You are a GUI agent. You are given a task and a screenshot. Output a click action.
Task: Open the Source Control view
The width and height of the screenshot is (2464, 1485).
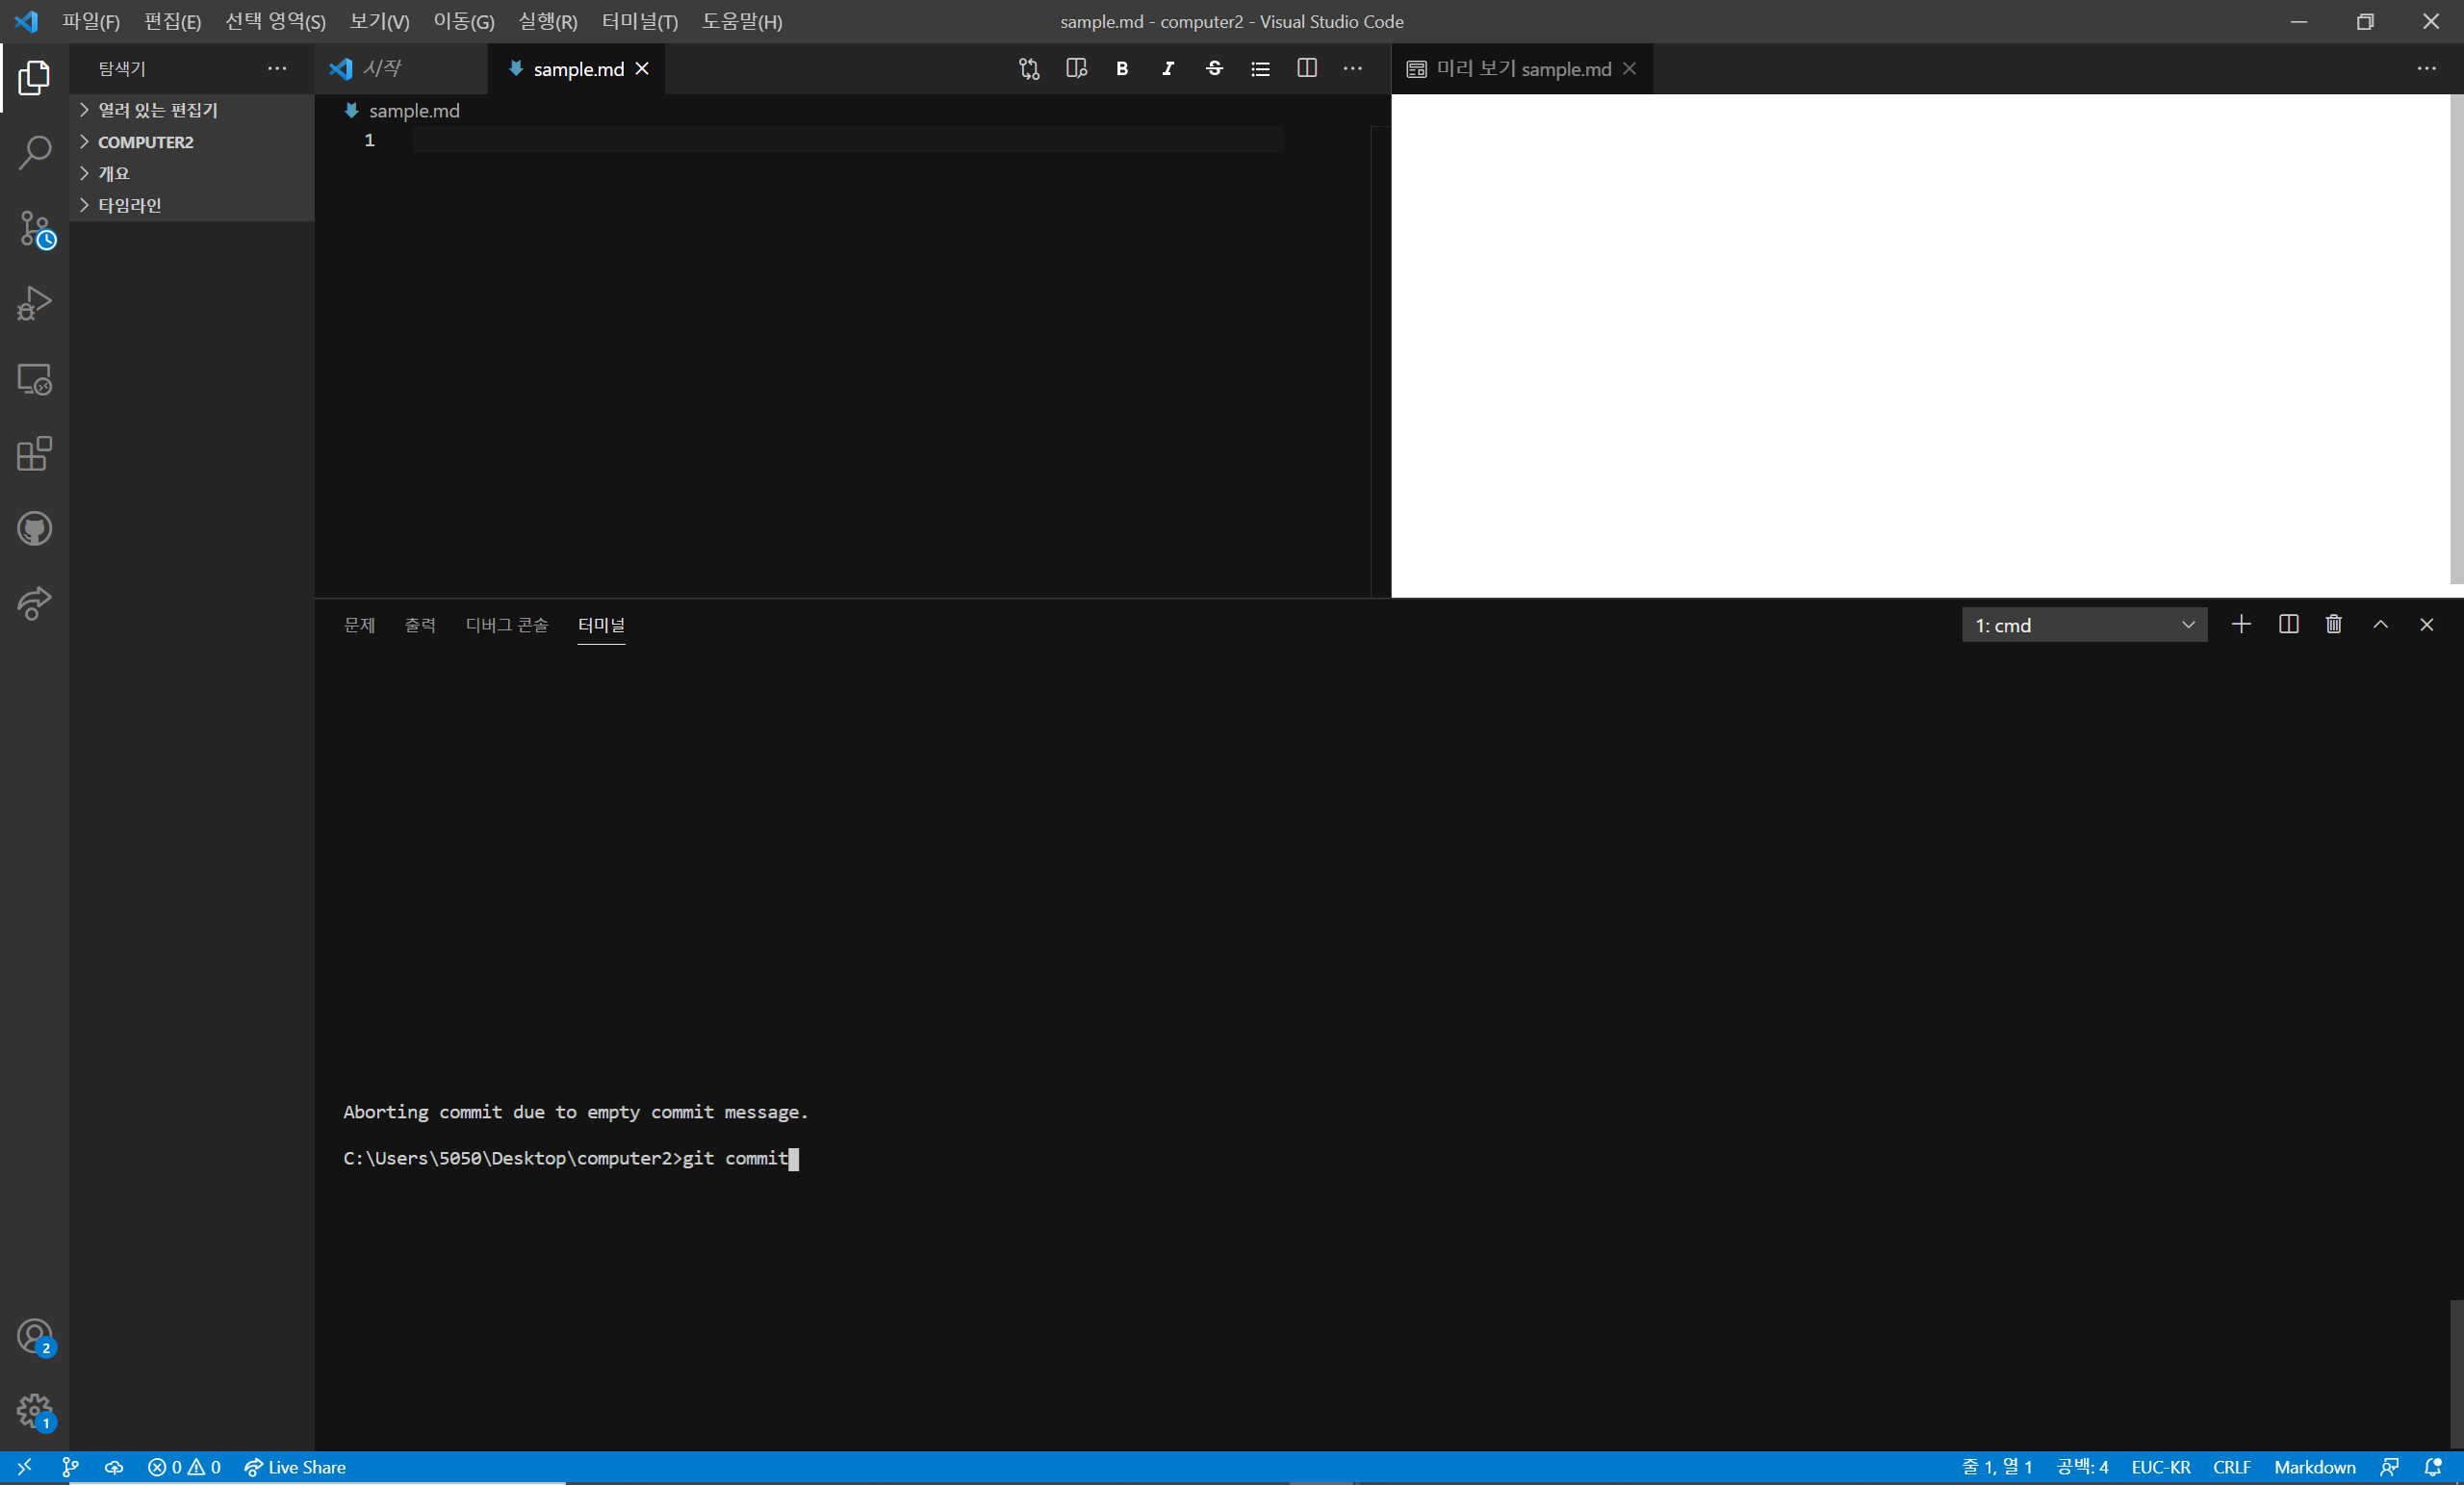point(34,229)
